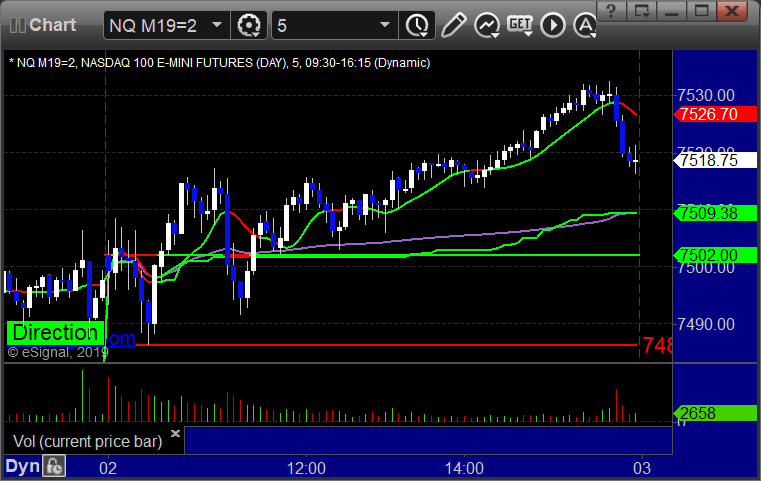Click into the interval field showing 5

pos(334,25)
